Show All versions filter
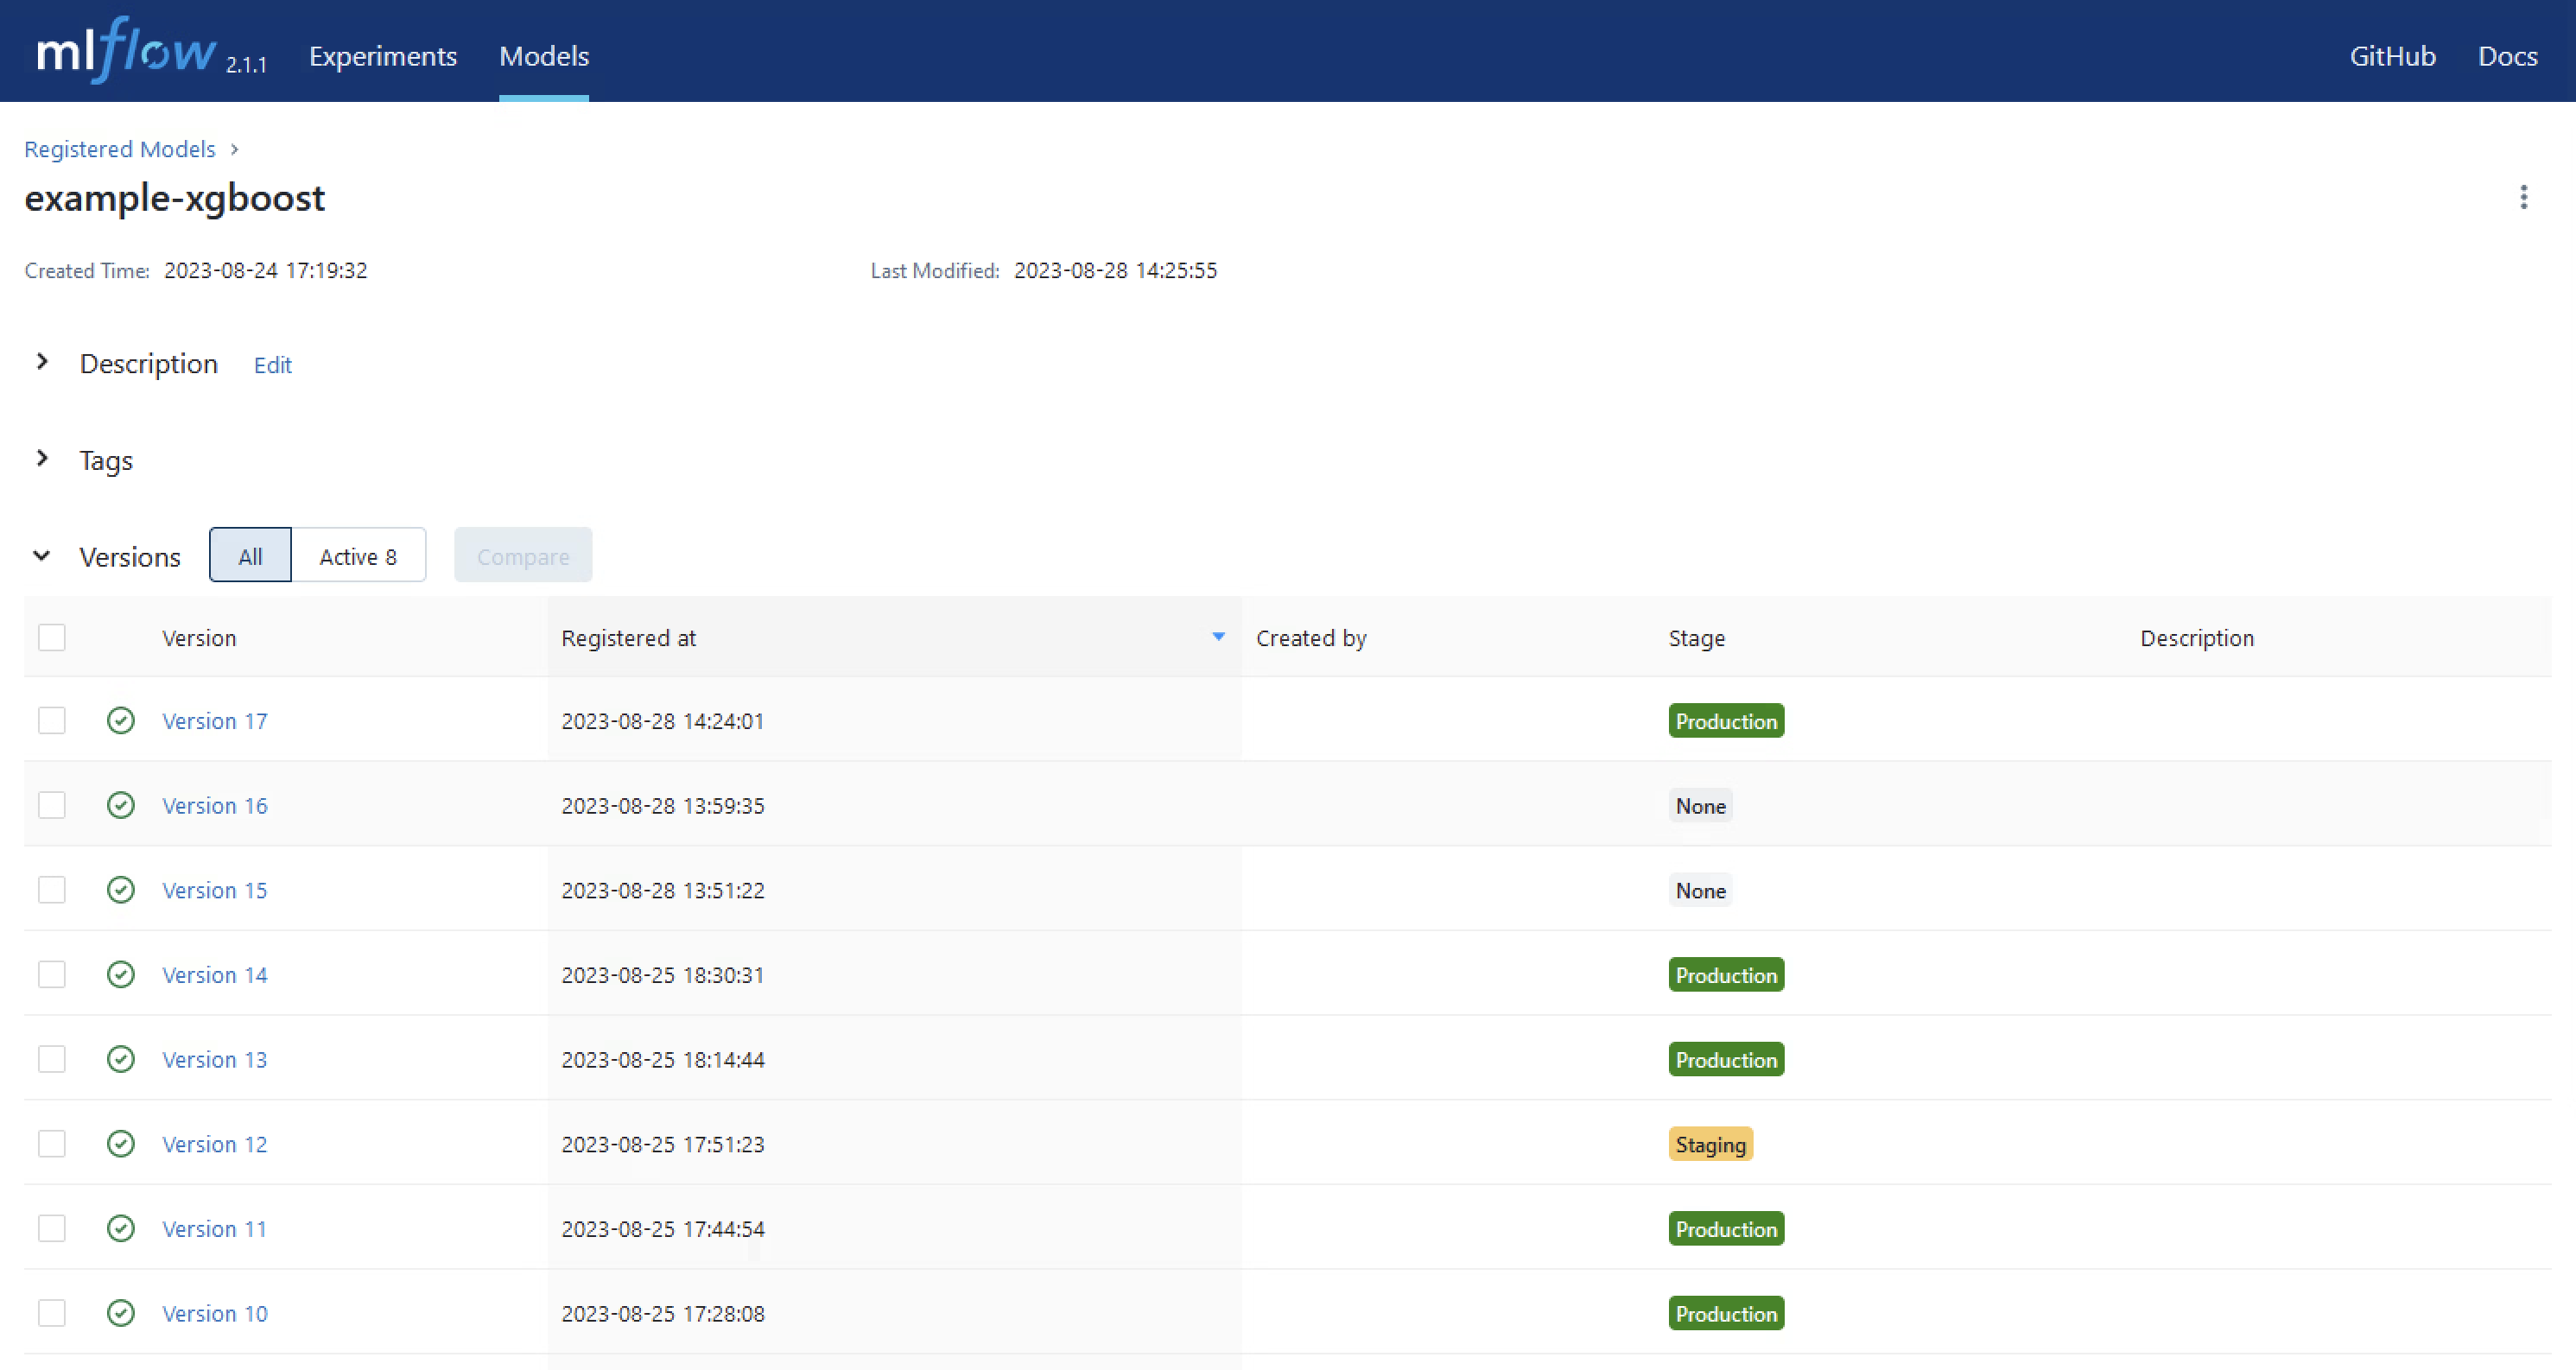 pos(250,555)
